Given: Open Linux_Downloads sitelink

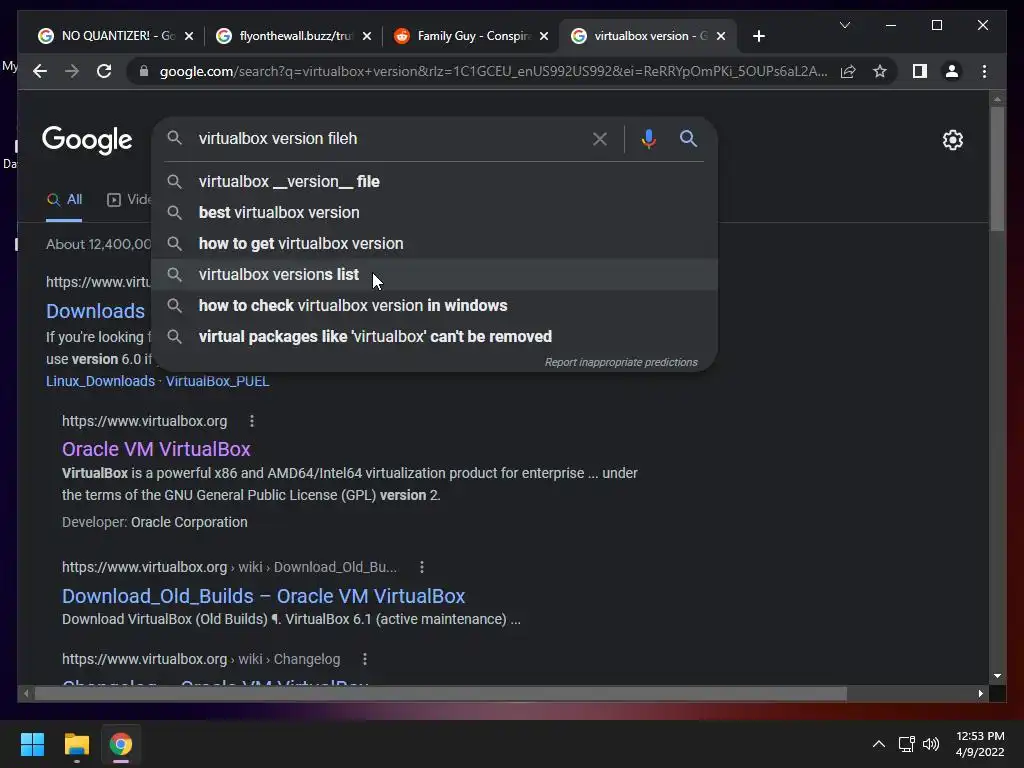Looking at the screenshot, I should tap(100, 381).
